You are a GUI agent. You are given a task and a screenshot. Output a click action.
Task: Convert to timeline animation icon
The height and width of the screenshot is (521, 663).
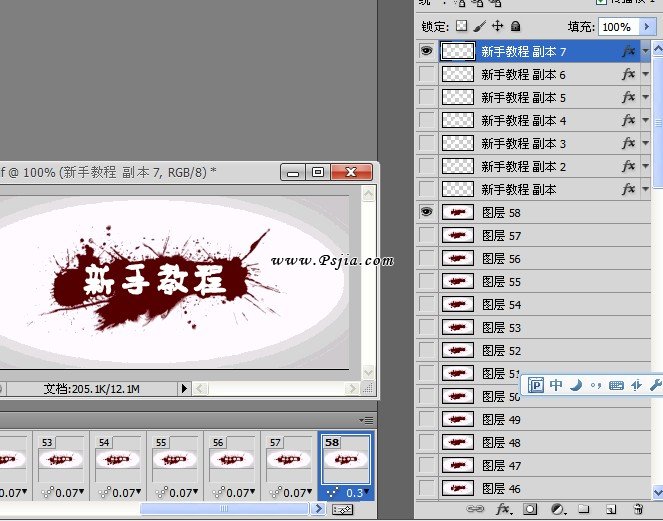tap(342, 510)
